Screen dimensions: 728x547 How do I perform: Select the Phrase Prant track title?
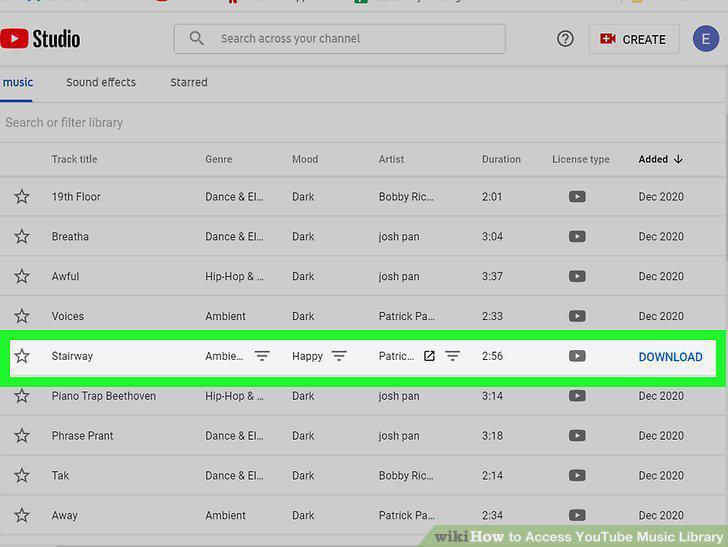82,436
